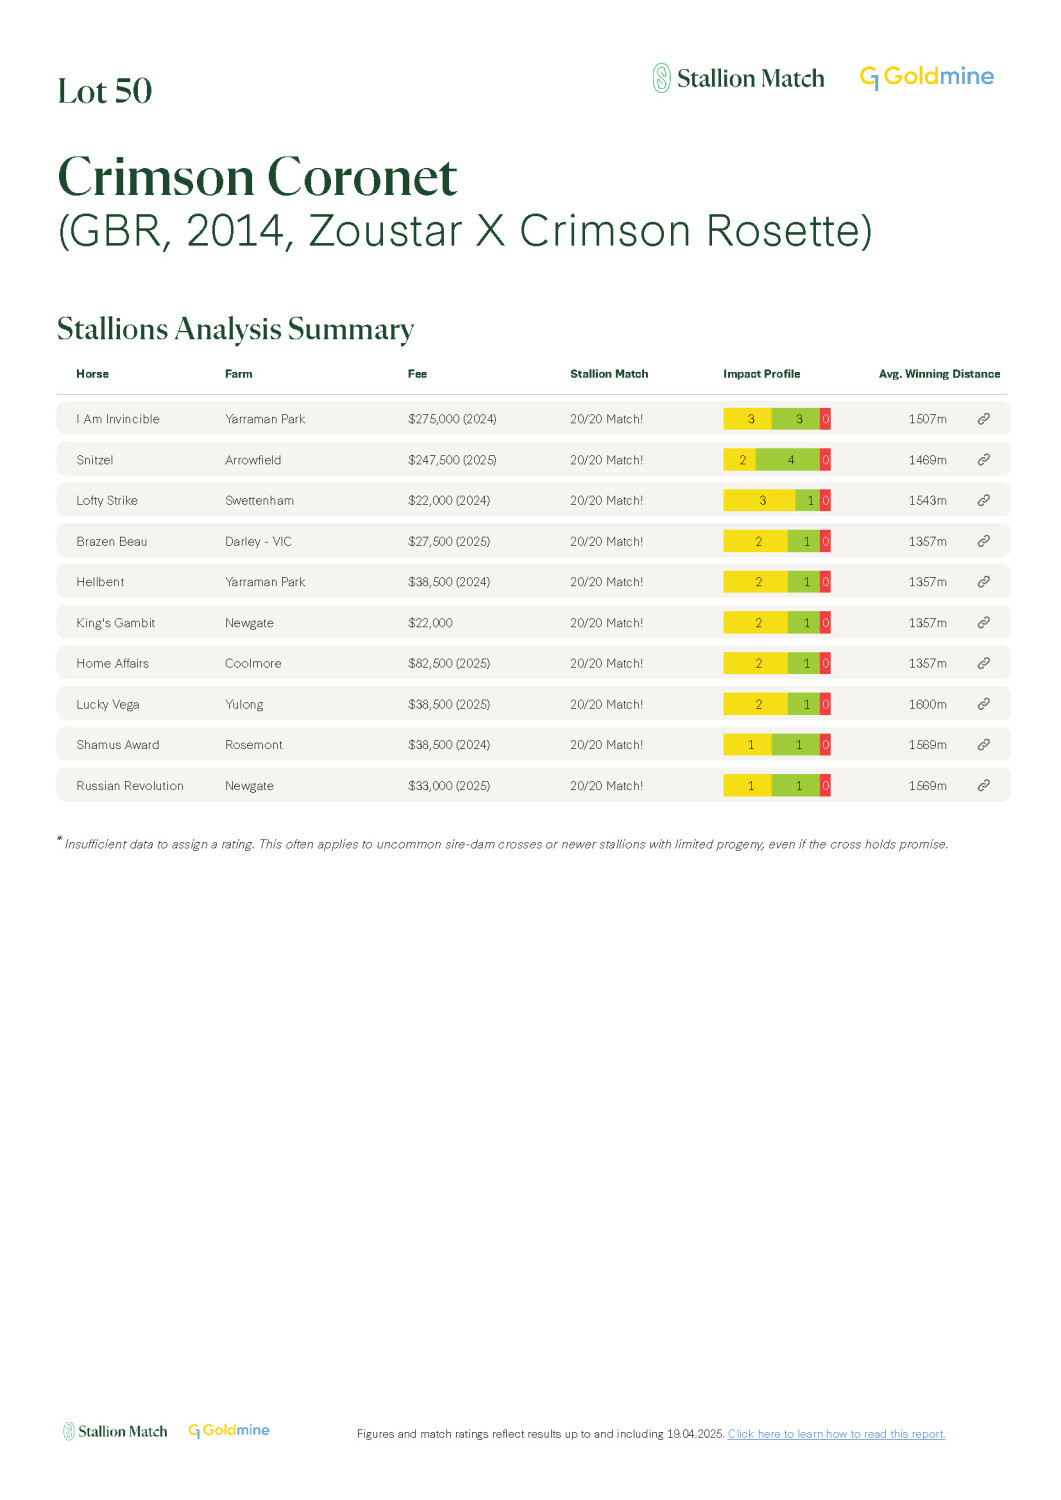Click the Avg. Winning Distance column header

point(939,374)
